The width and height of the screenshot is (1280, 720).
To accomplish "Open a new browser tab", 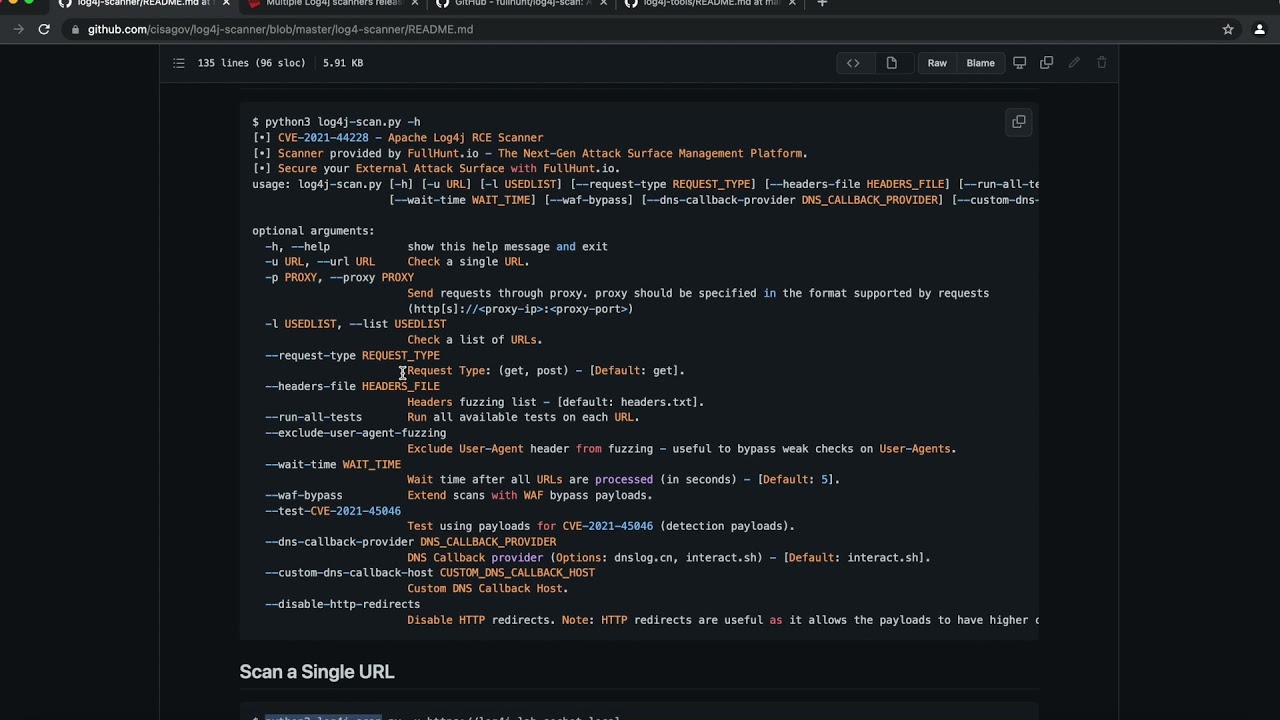I will [x=822, y=3].
